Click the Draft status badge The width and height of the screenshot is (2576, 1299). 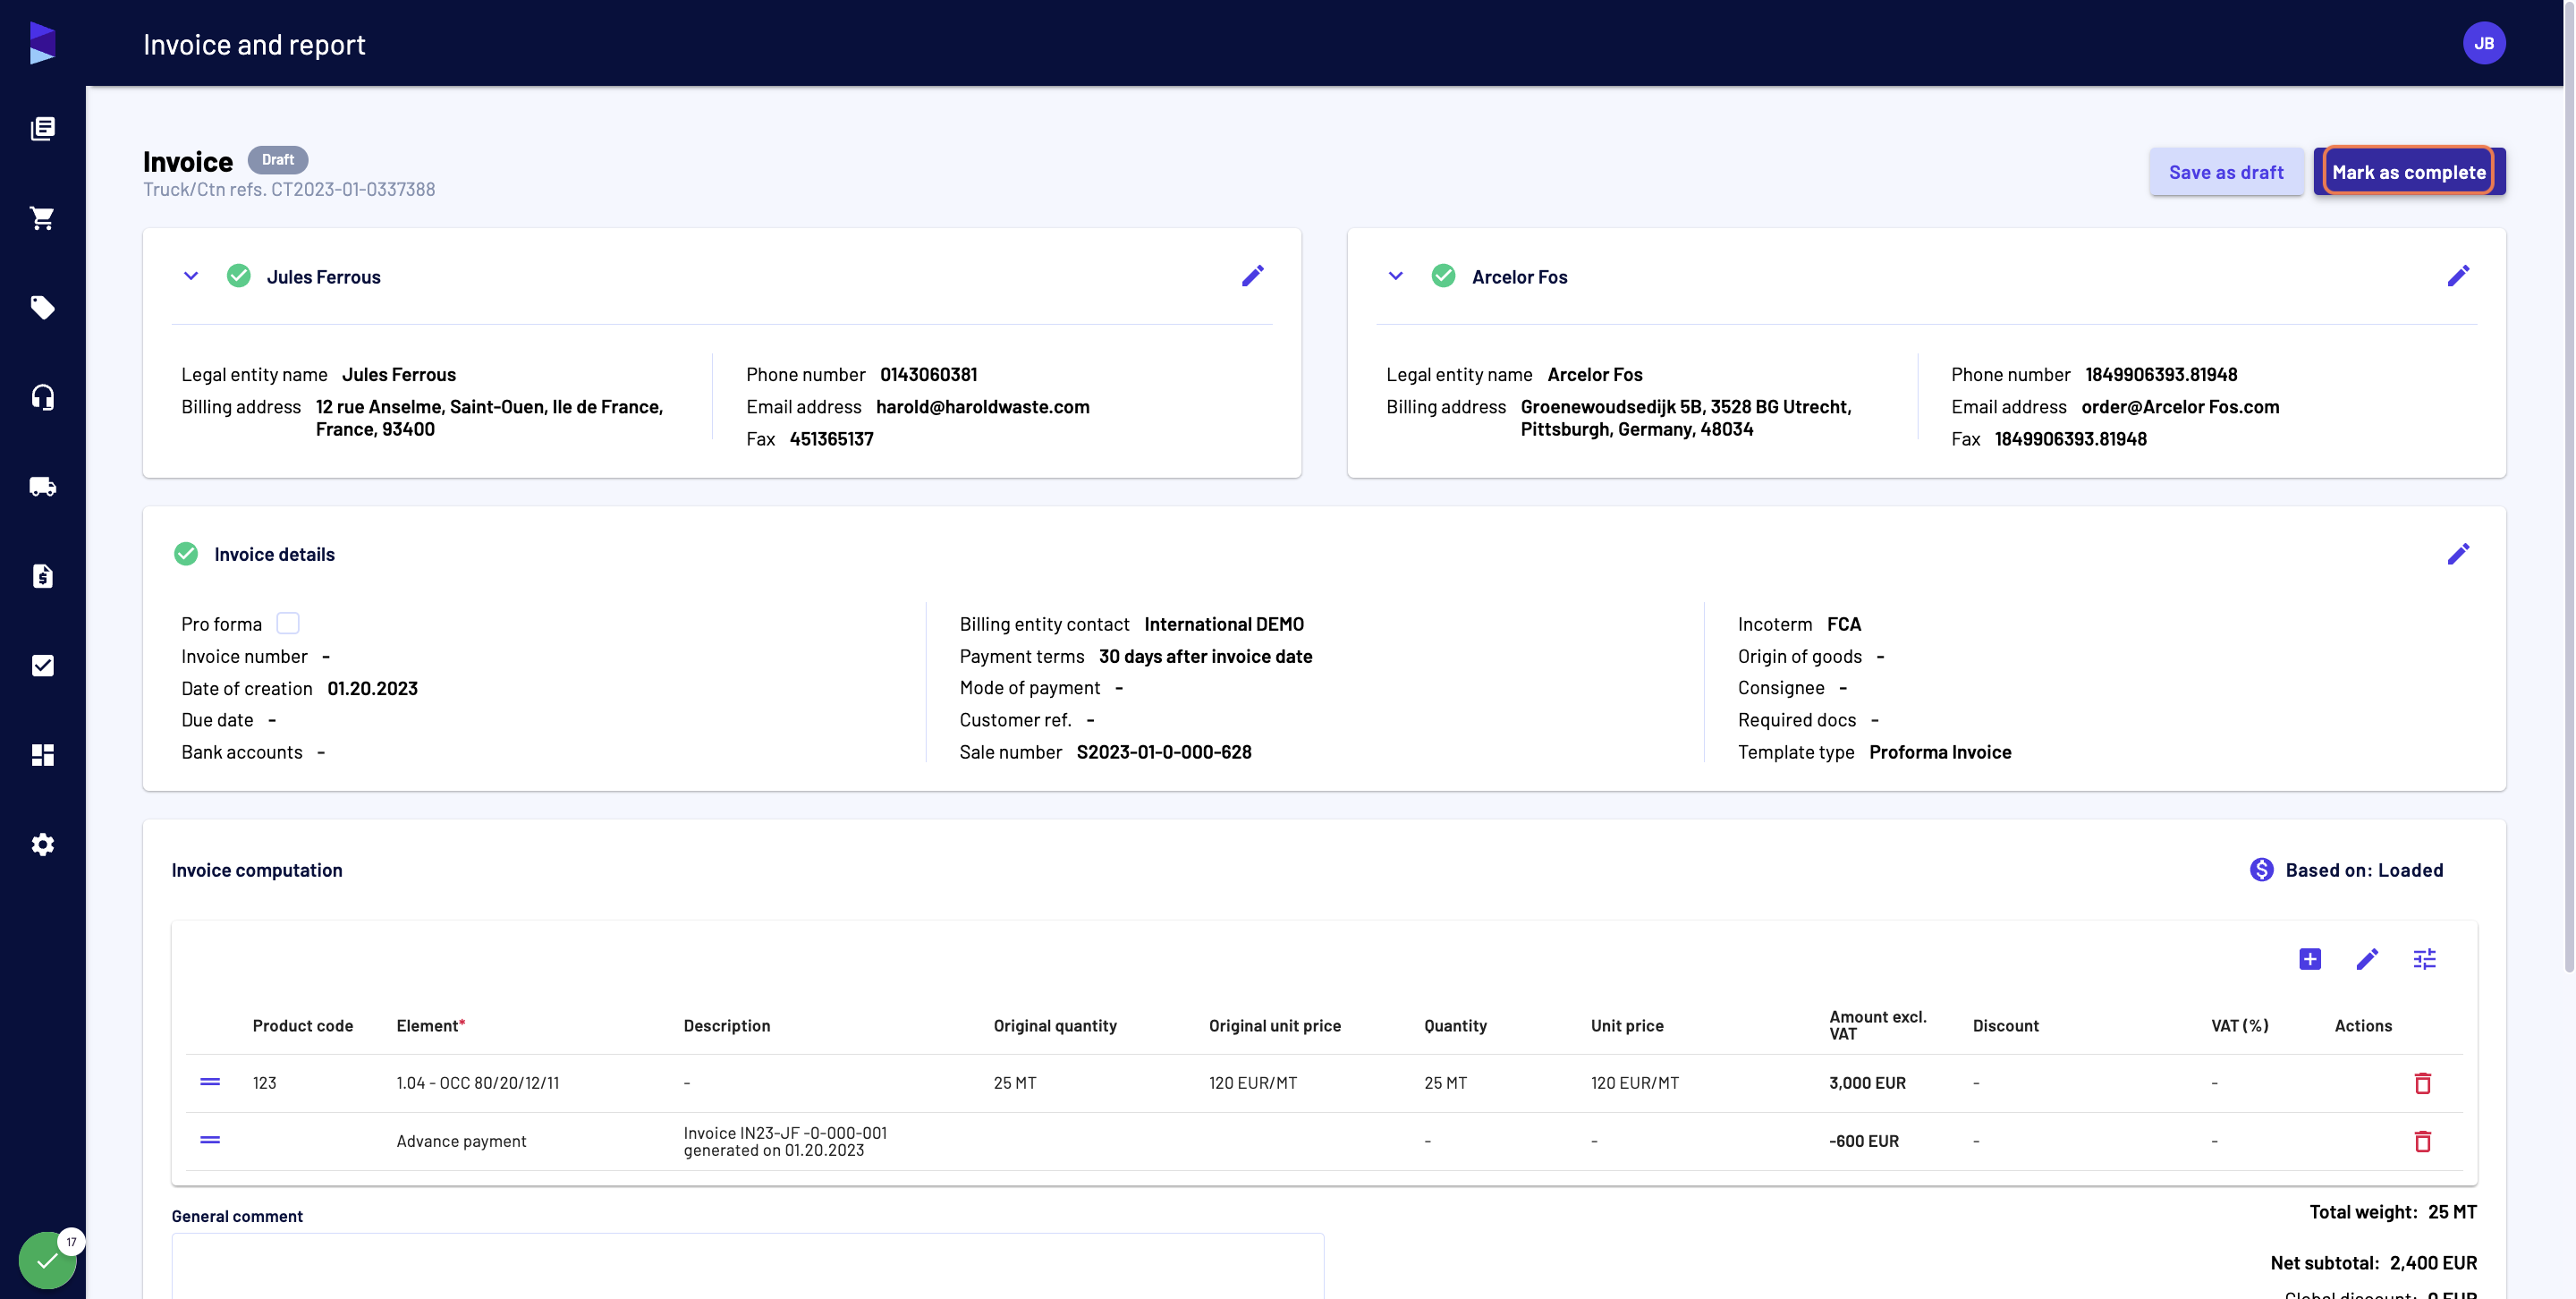click(278, 160)
